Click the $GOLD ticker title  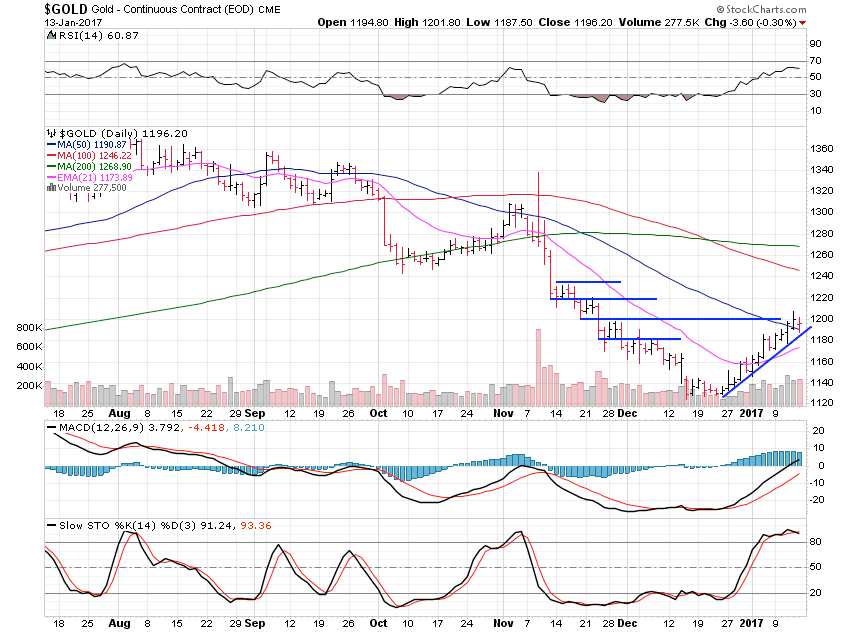coord(66,9)
